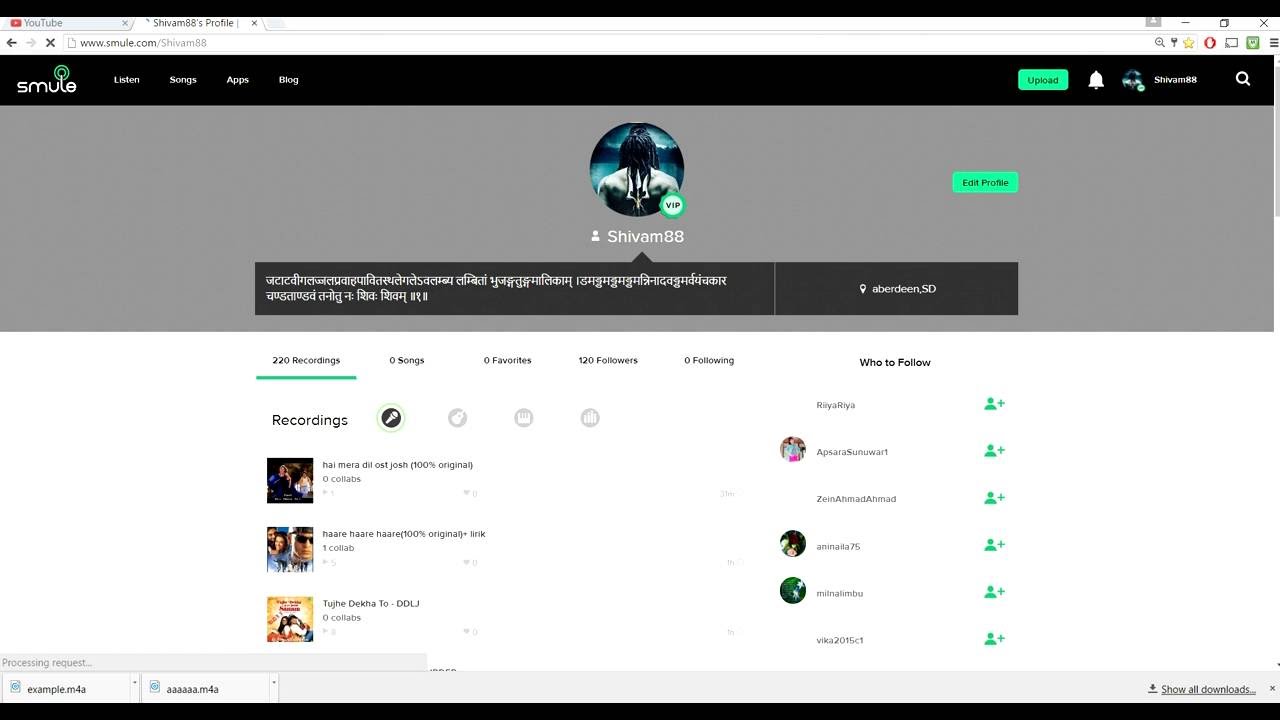The height and width of the screenshot is (720, 1280).
Task: Click the aberdeen,SD location text
Action: [904, 289]
